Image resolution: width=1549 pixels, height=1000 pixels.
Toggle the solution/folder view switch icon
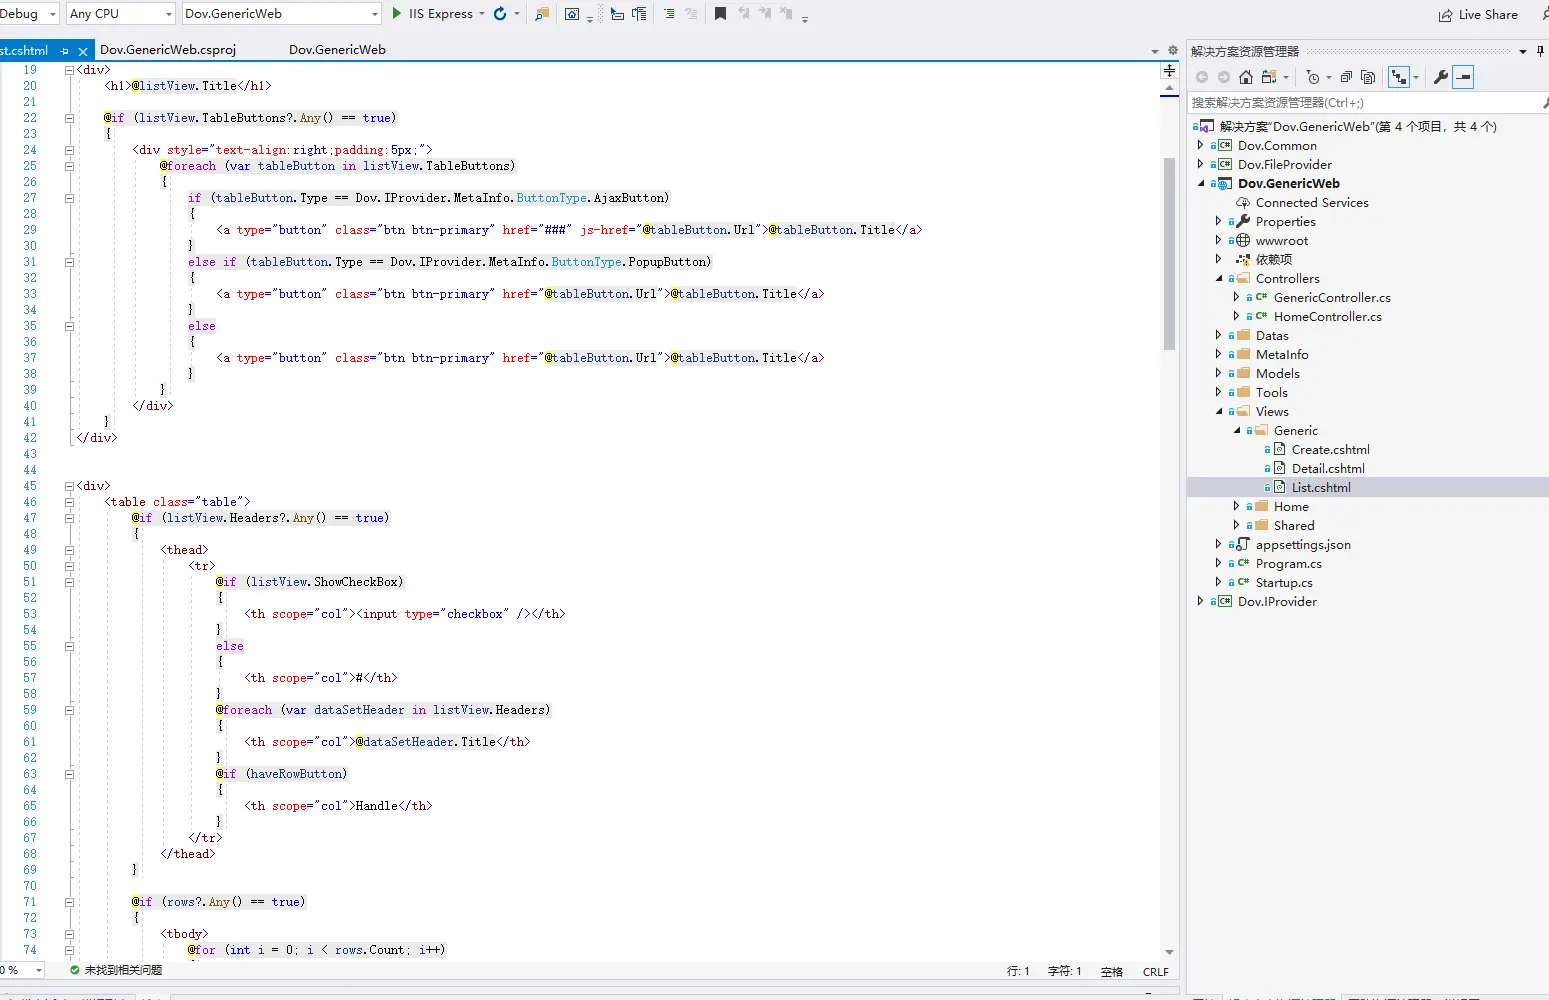coord(1270,77)
